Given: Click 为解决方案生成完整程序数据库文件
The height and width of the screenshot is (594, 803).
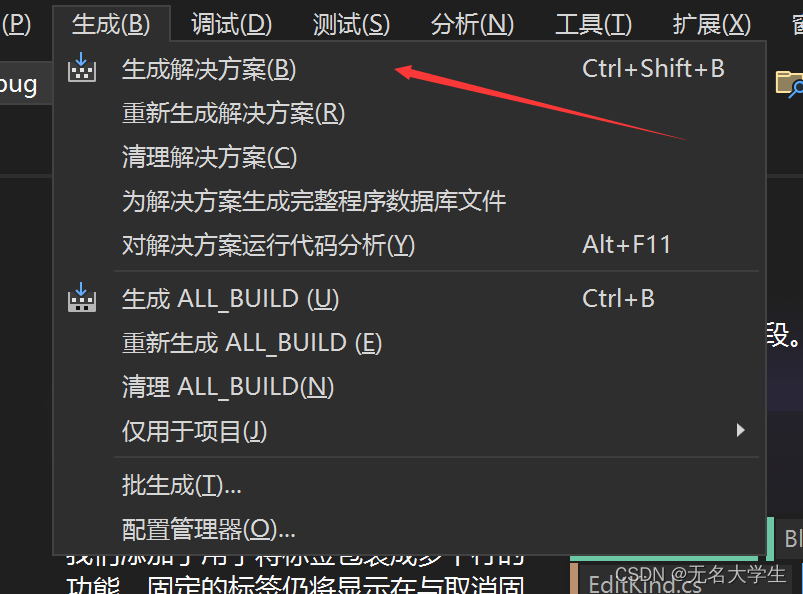Looking at the screenshot, I should (x=409, y=201).
